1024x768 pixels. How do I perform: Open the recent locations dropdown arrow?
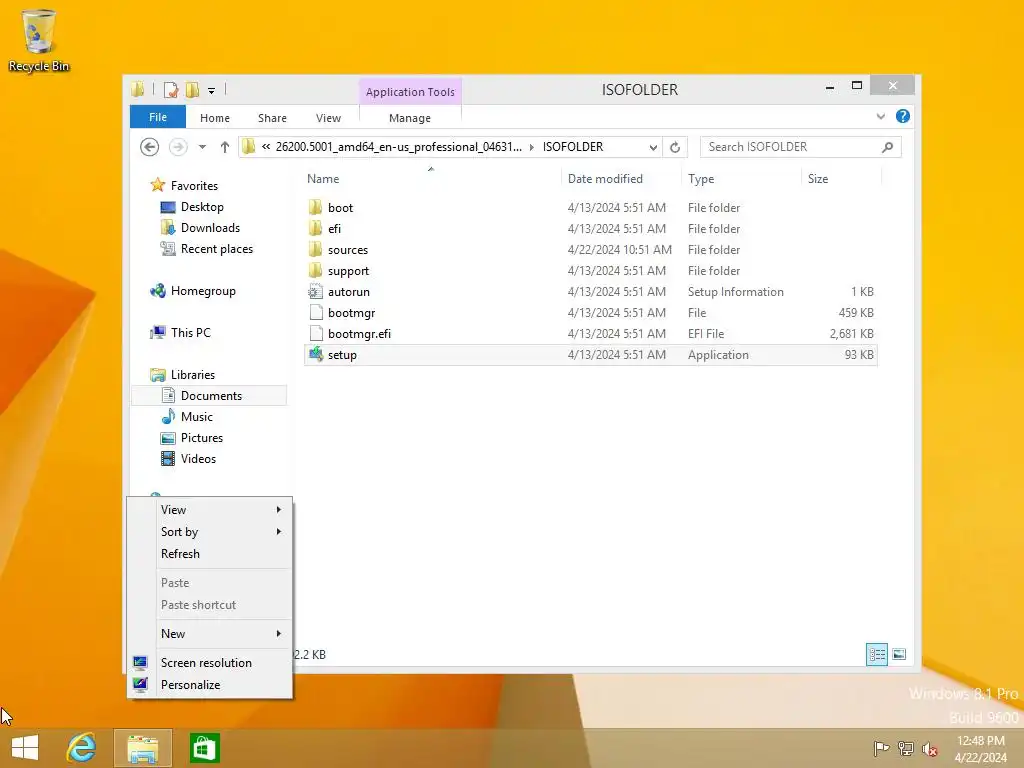tap(202, 147)
